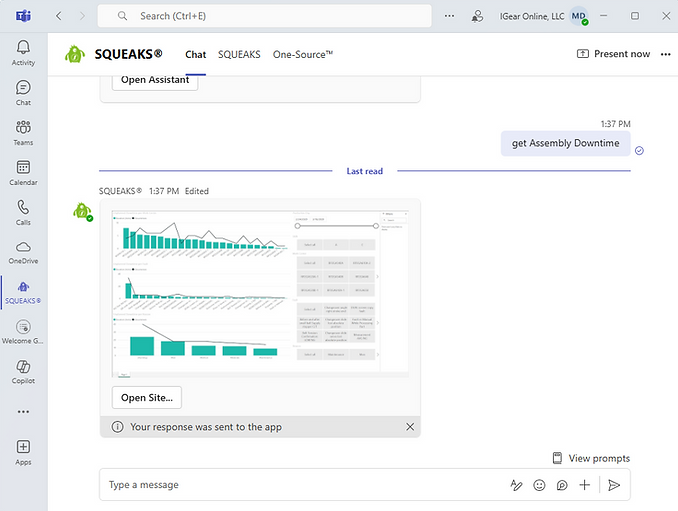
Task: Dismiss the response sent notification
Action: point(410,427)
